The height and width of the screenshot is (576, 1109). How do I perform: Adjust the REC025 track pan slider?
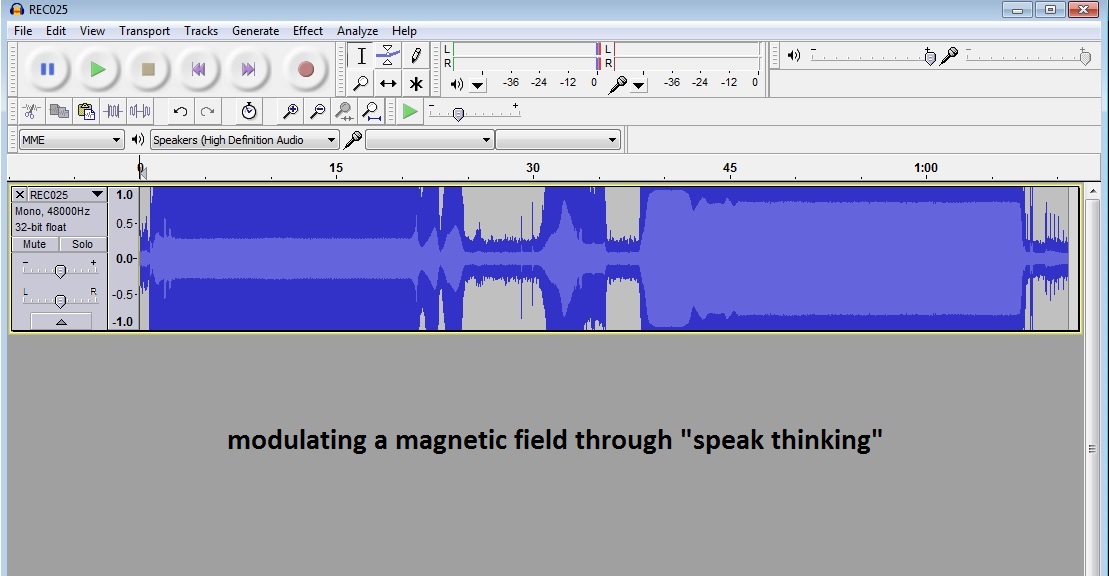(60, 300)
